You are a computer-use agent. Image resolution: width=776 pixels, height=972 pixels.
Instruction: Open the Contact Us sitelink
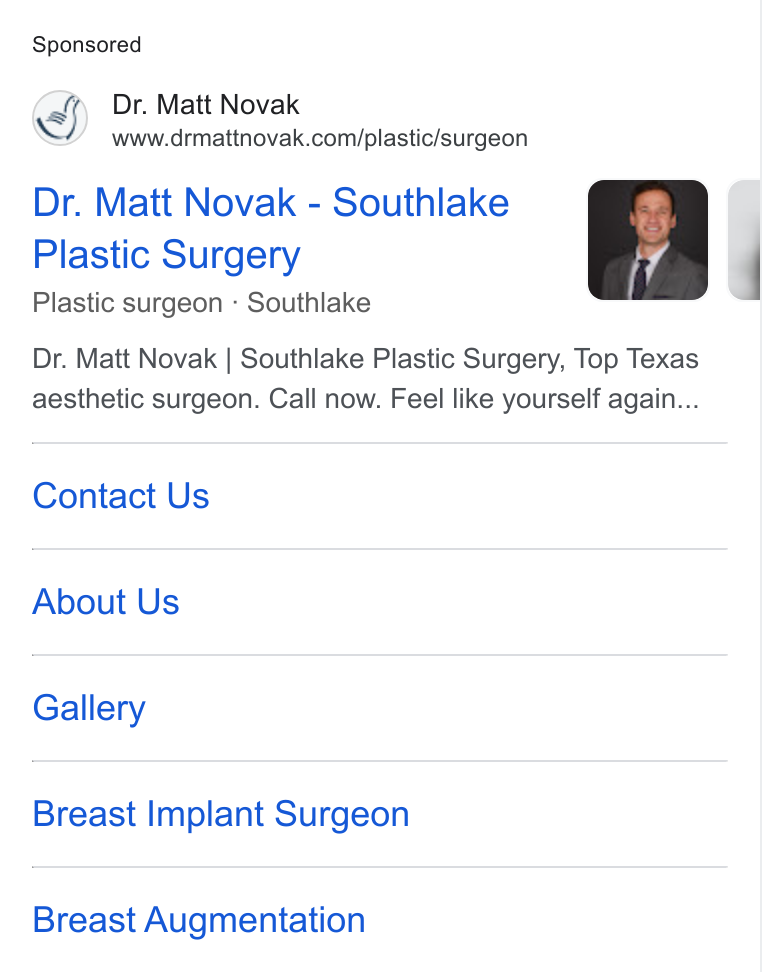click(x=121, y=496)
